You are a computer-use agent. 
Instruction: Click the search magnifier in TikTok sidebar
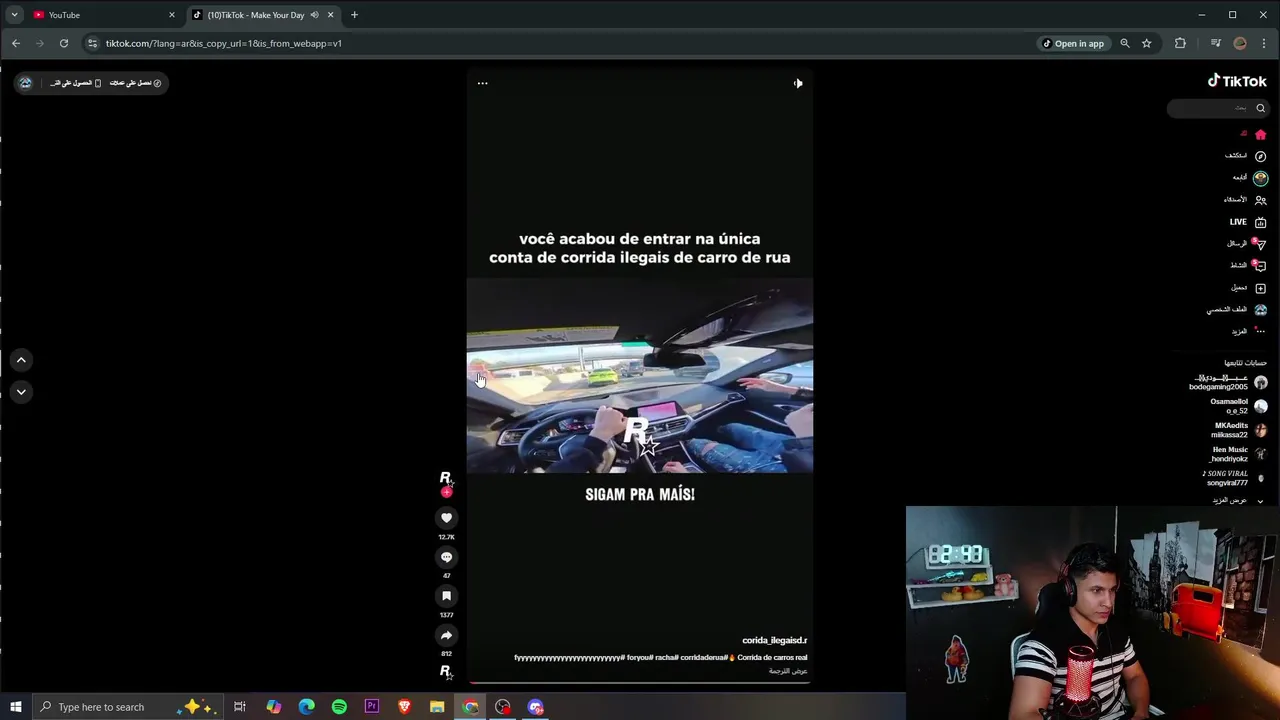pyautogui.click(x=1260, y=108)
